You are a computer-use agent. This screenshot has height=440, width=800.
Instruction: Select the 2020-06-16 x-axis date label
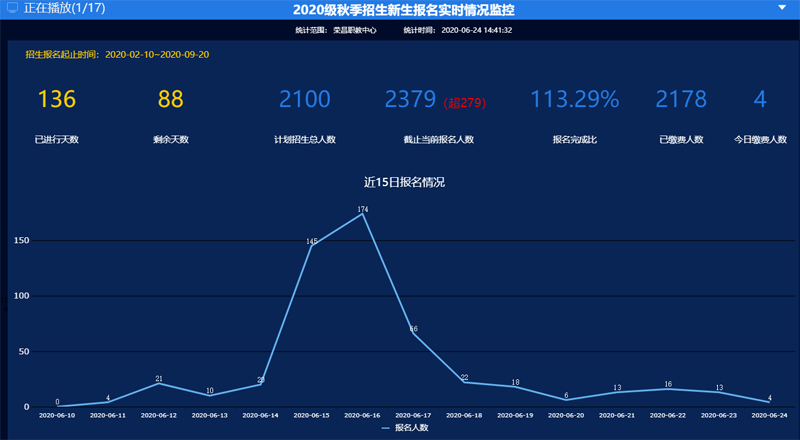tap(362, 415)
